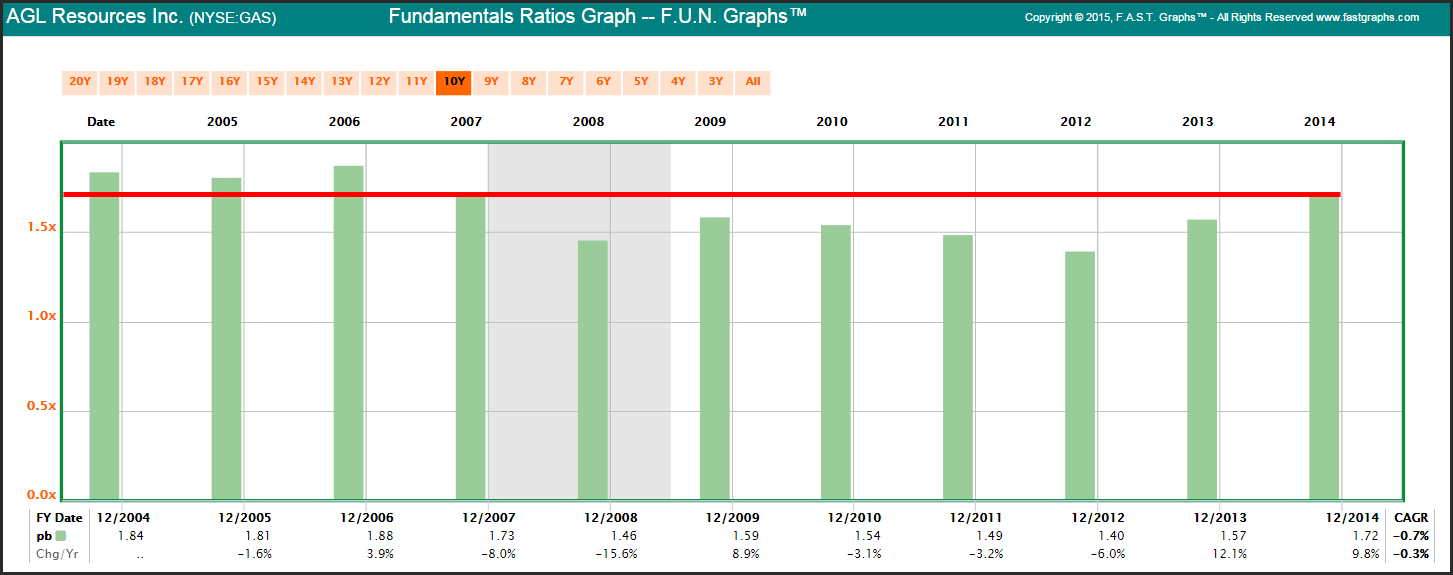Select the 20Y time range button
1453x575 pixels.
(x=80, y=82)
